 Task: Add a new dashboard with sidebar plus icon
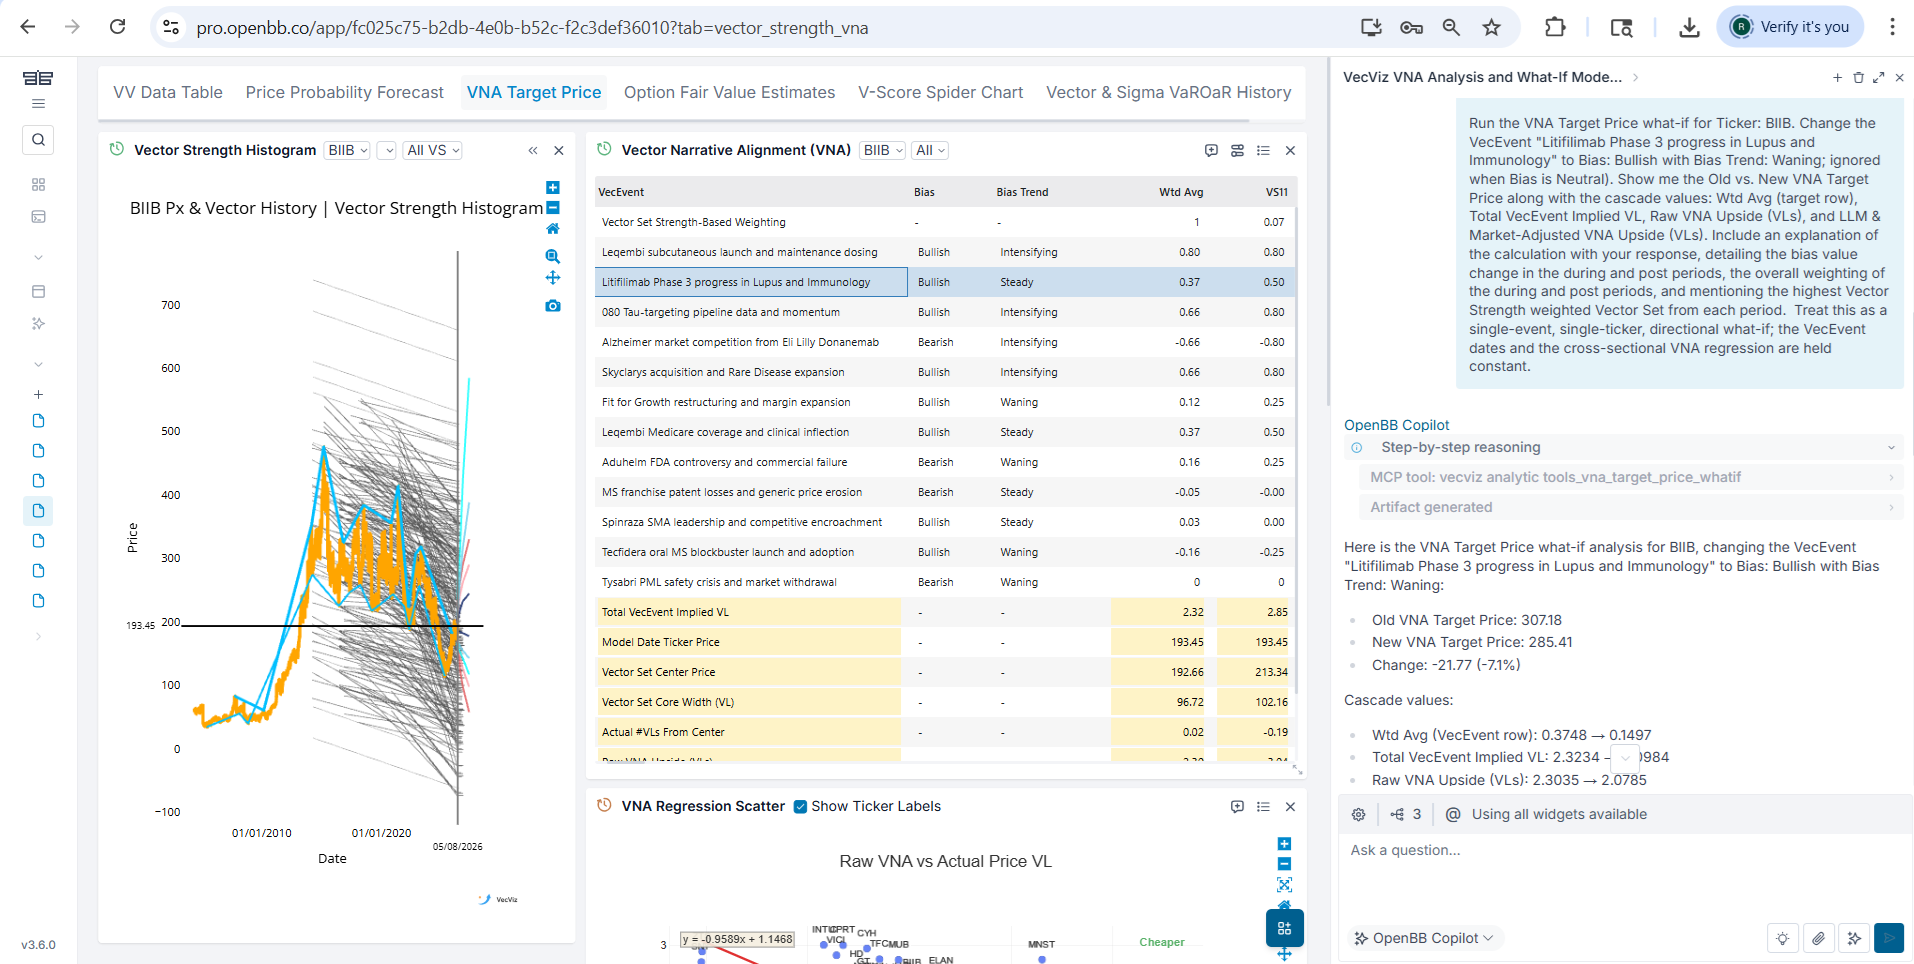pyautogui.click(x=38, y=395)
